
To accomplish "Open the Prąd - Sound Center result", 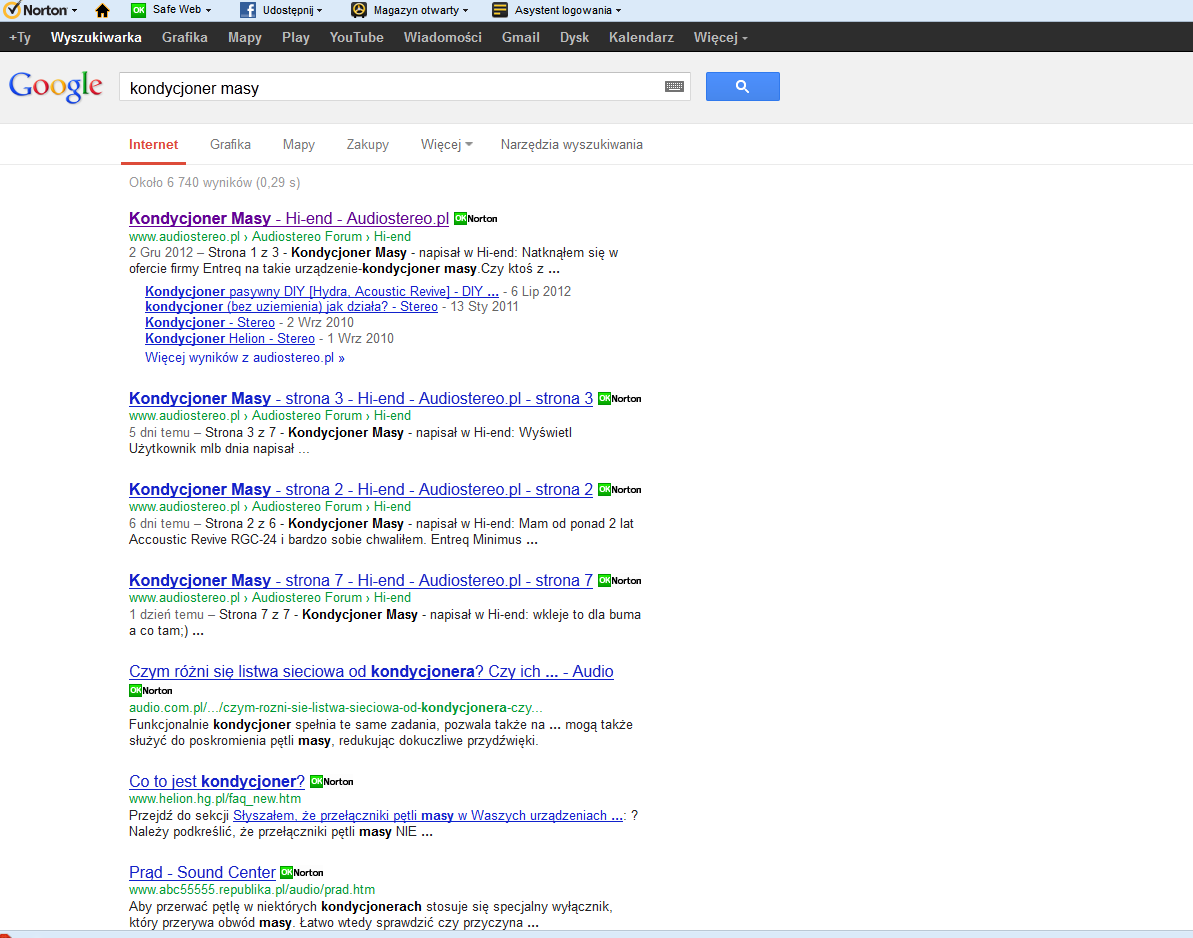I will 202,873.
